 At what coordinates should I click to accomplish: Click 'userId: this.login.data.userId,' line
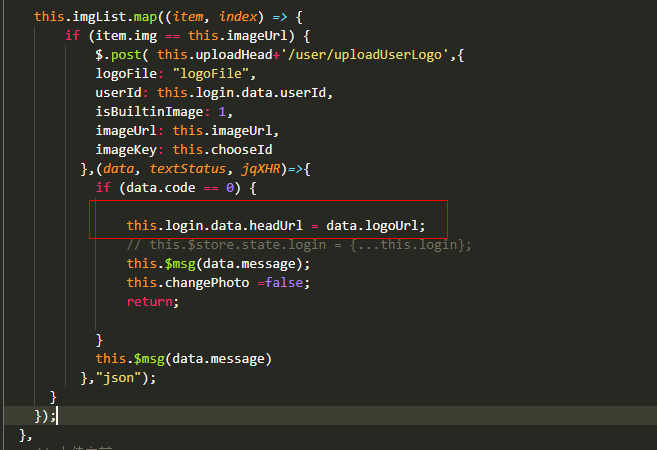click(214, 93)
